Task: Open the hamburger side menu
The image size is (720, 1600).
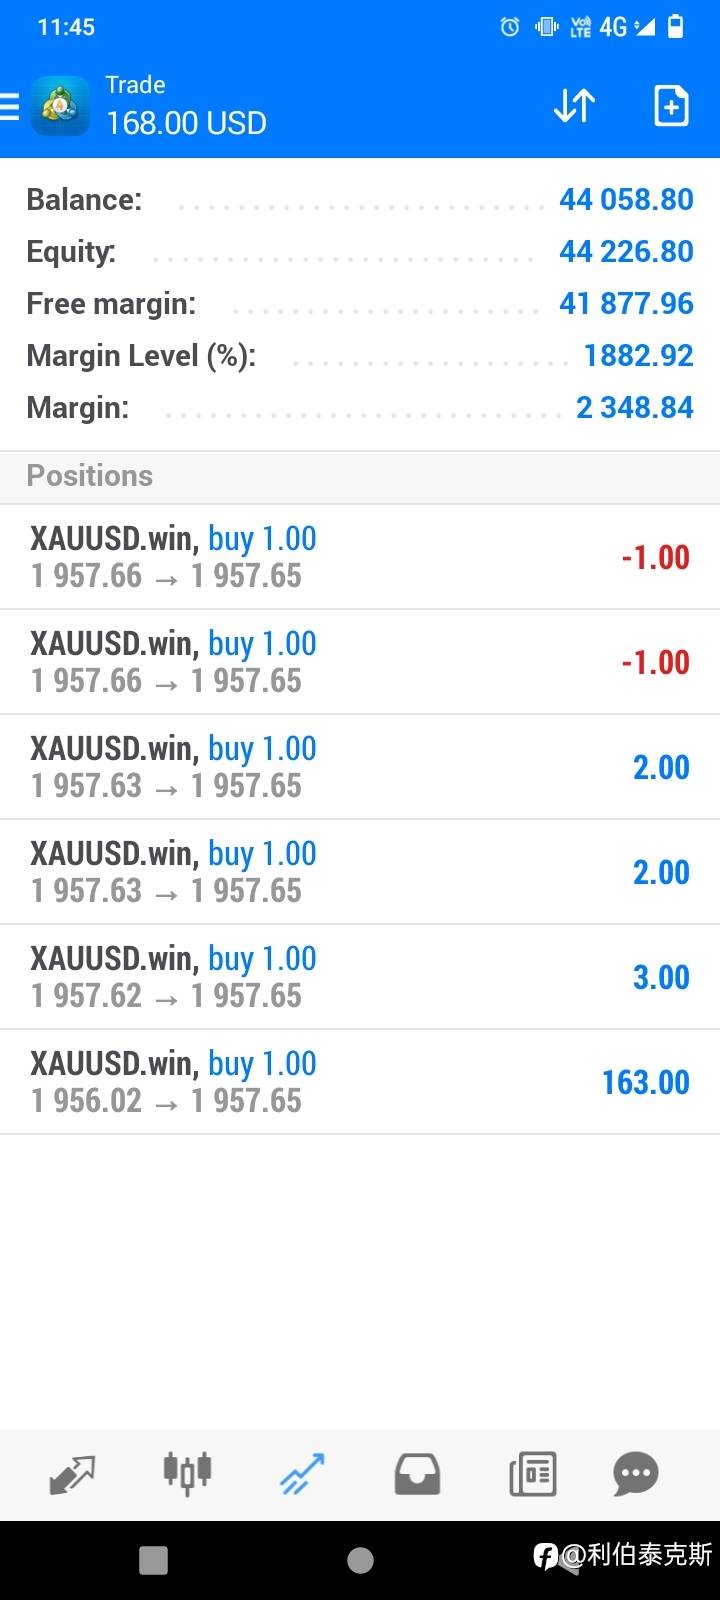Action: point(10,106)
